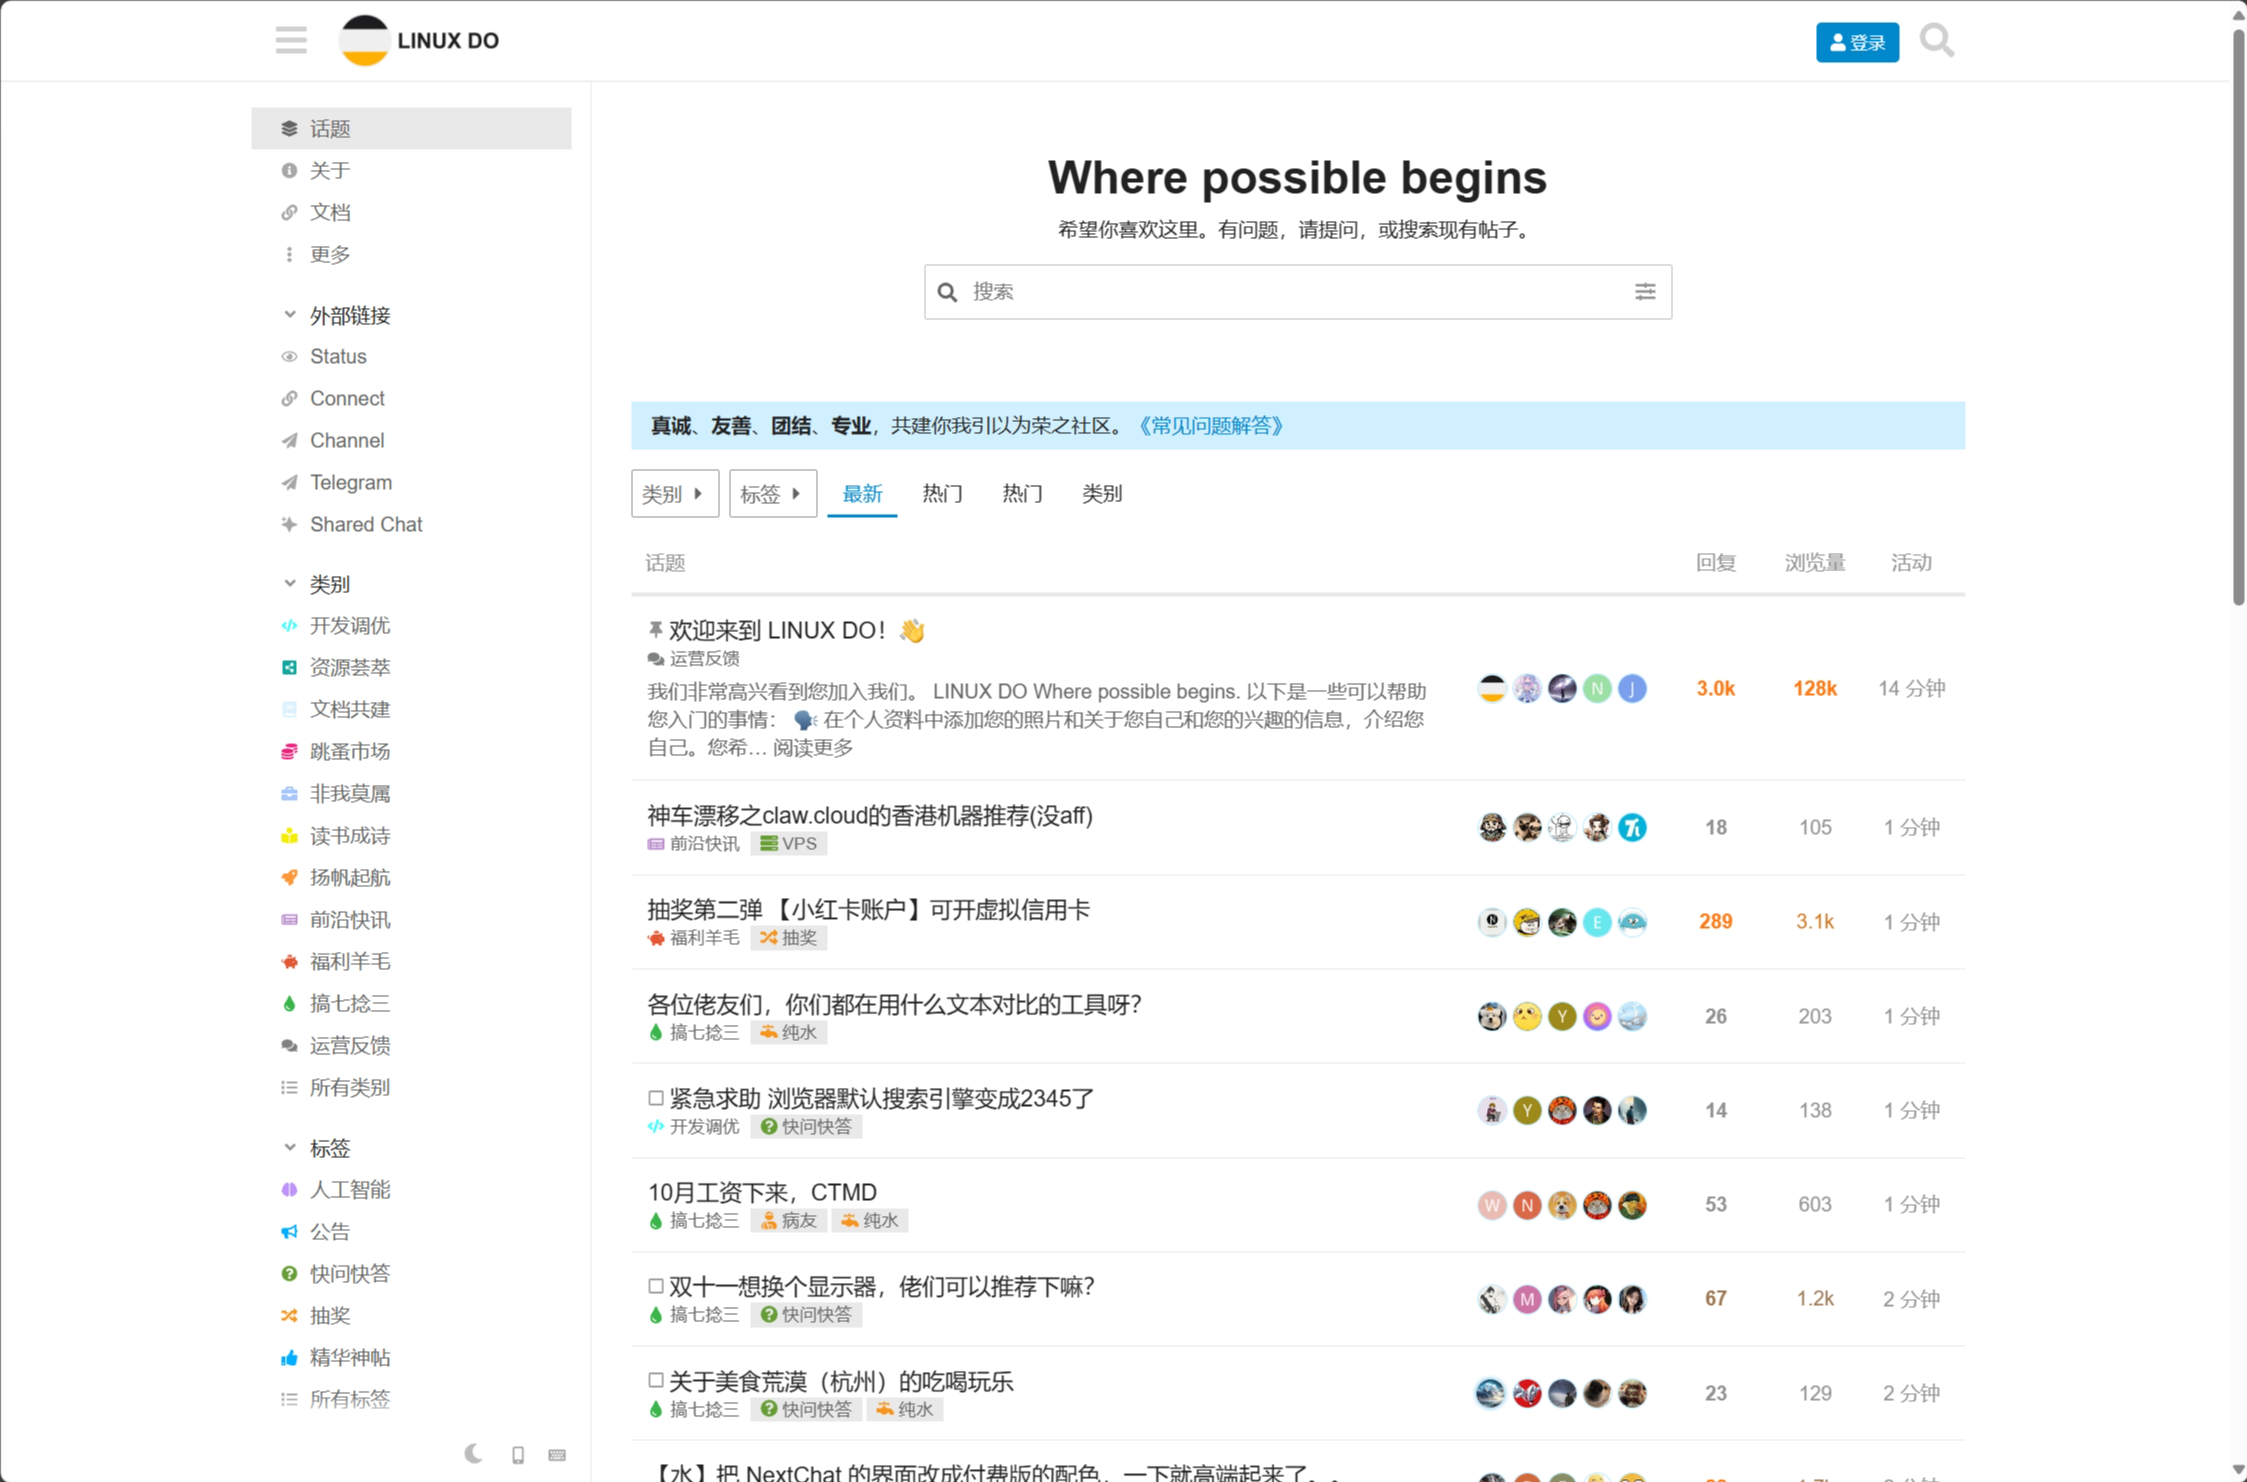Sort topics by 活动 column
Image resolution: width=2247 pixels, height=1482 pixels.
click(1911, 562)
